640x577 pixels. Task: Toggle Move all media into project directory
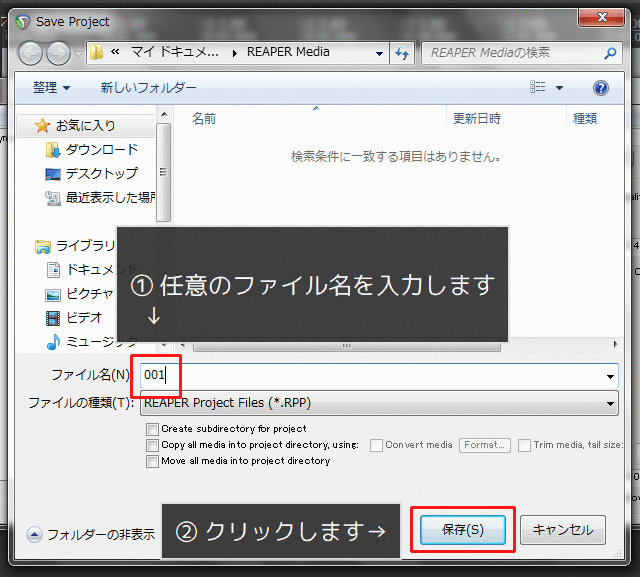pos(152,461)
